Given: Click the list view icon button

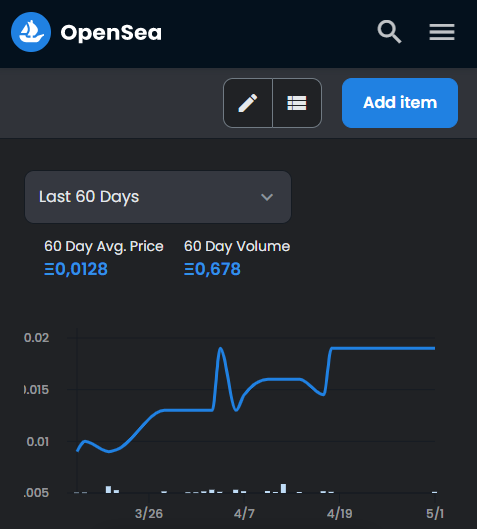Looking at the screenshot, I should tap(297, 103).
